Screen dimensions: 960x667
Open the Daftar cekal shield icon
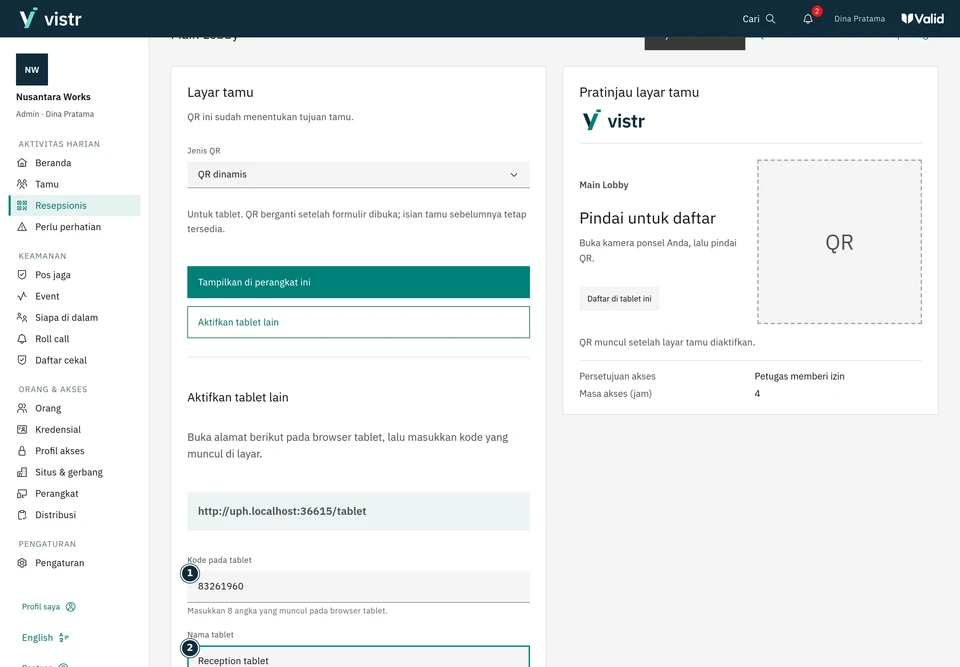click(22, 360)
